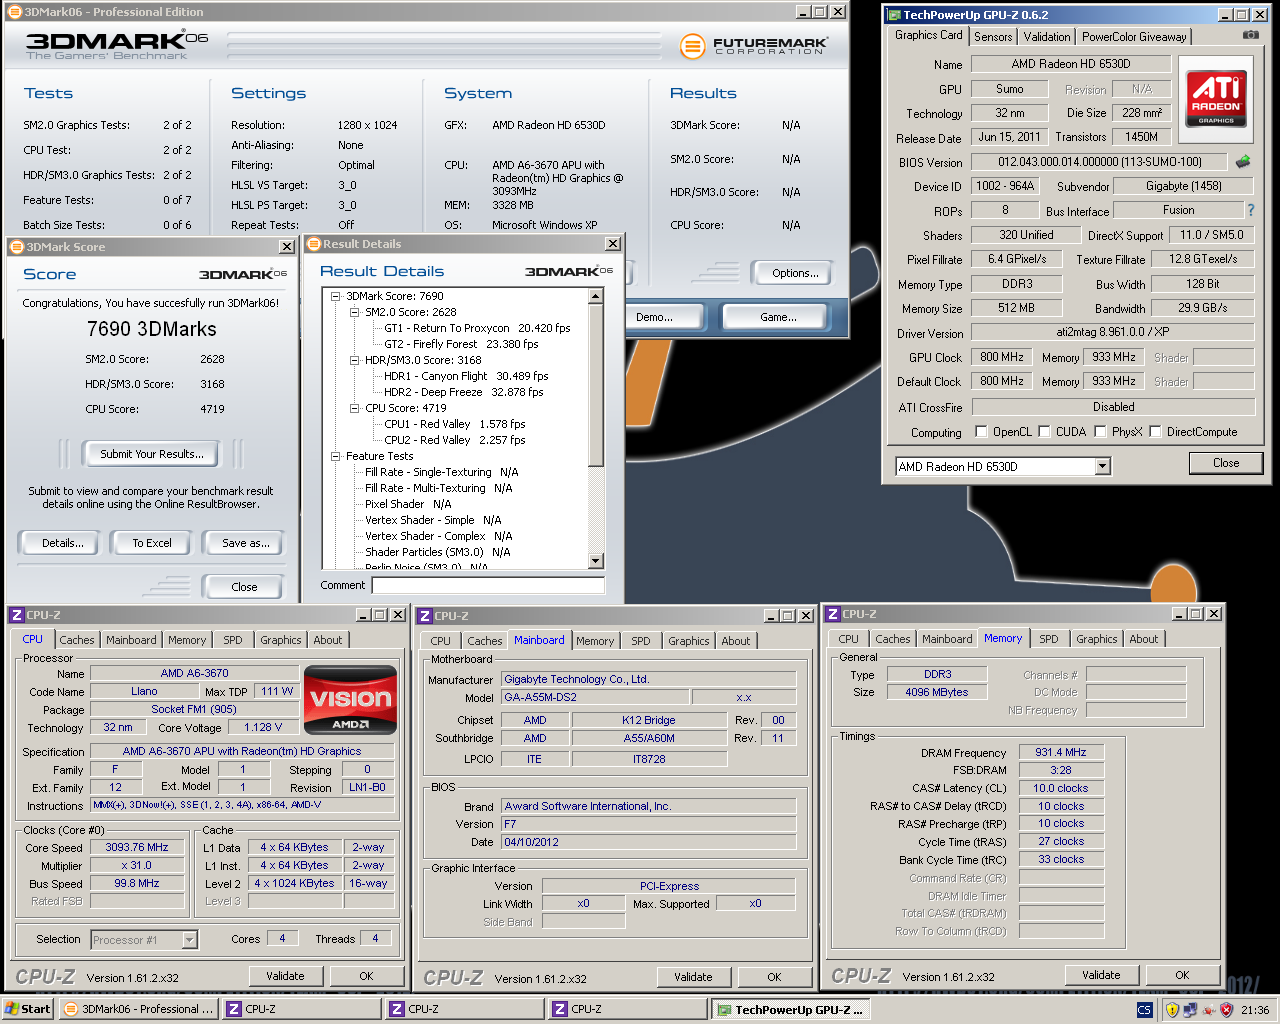
Task: Click the Start button Windows icon
Action: 12,1009
